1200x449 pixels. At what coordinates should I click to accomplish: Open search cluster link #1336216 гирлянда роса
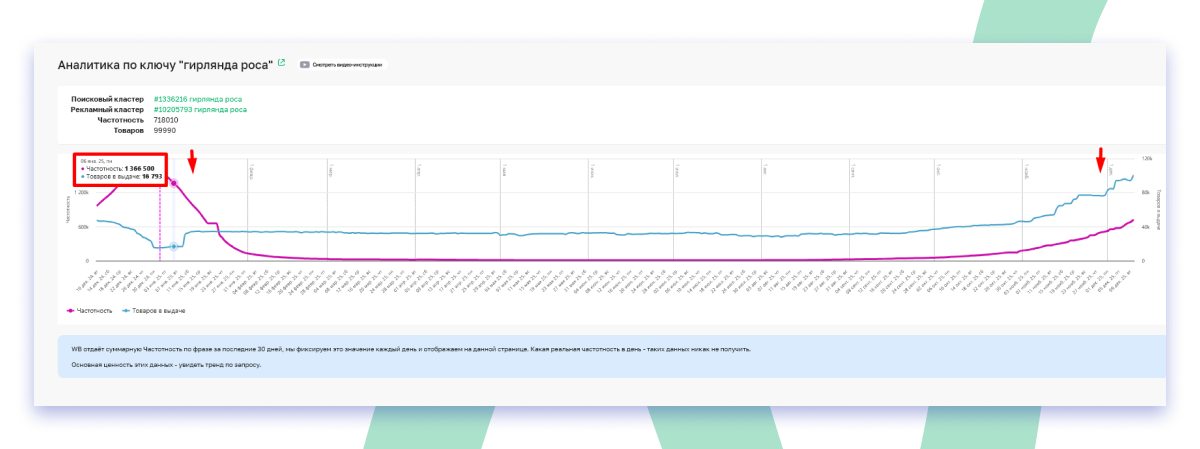pyautogui.click(x=198, y=100)
